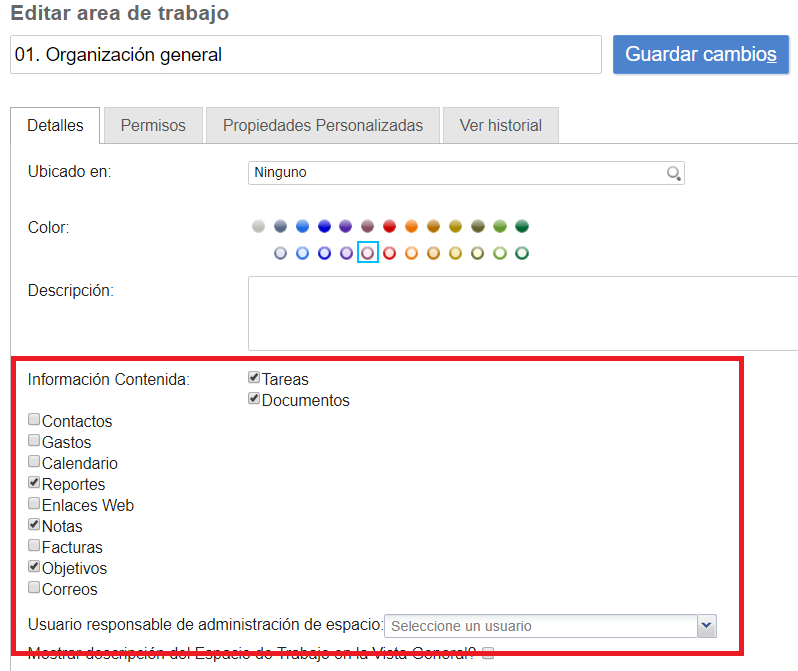The image size is (798, 671).
Task: Click the search magnifier in Ubicado en field
Action: point(674,173)
